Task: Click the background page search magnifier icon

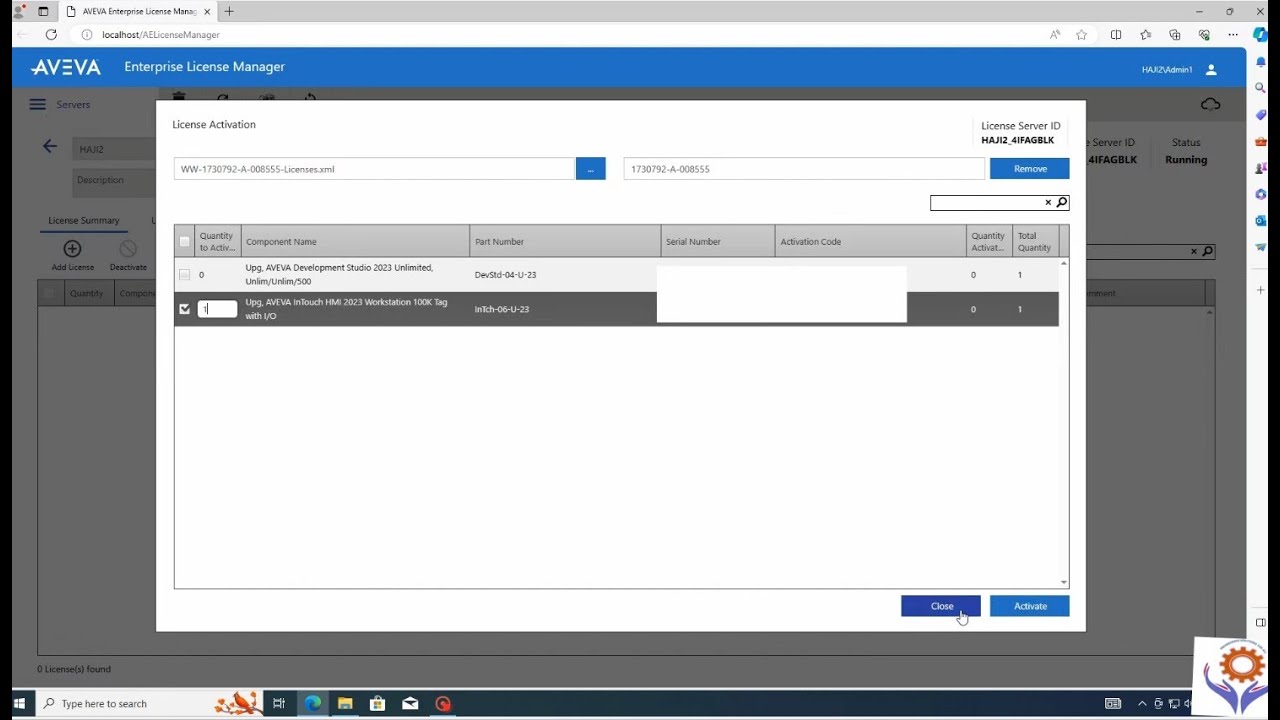Action: coord(1208,251)
